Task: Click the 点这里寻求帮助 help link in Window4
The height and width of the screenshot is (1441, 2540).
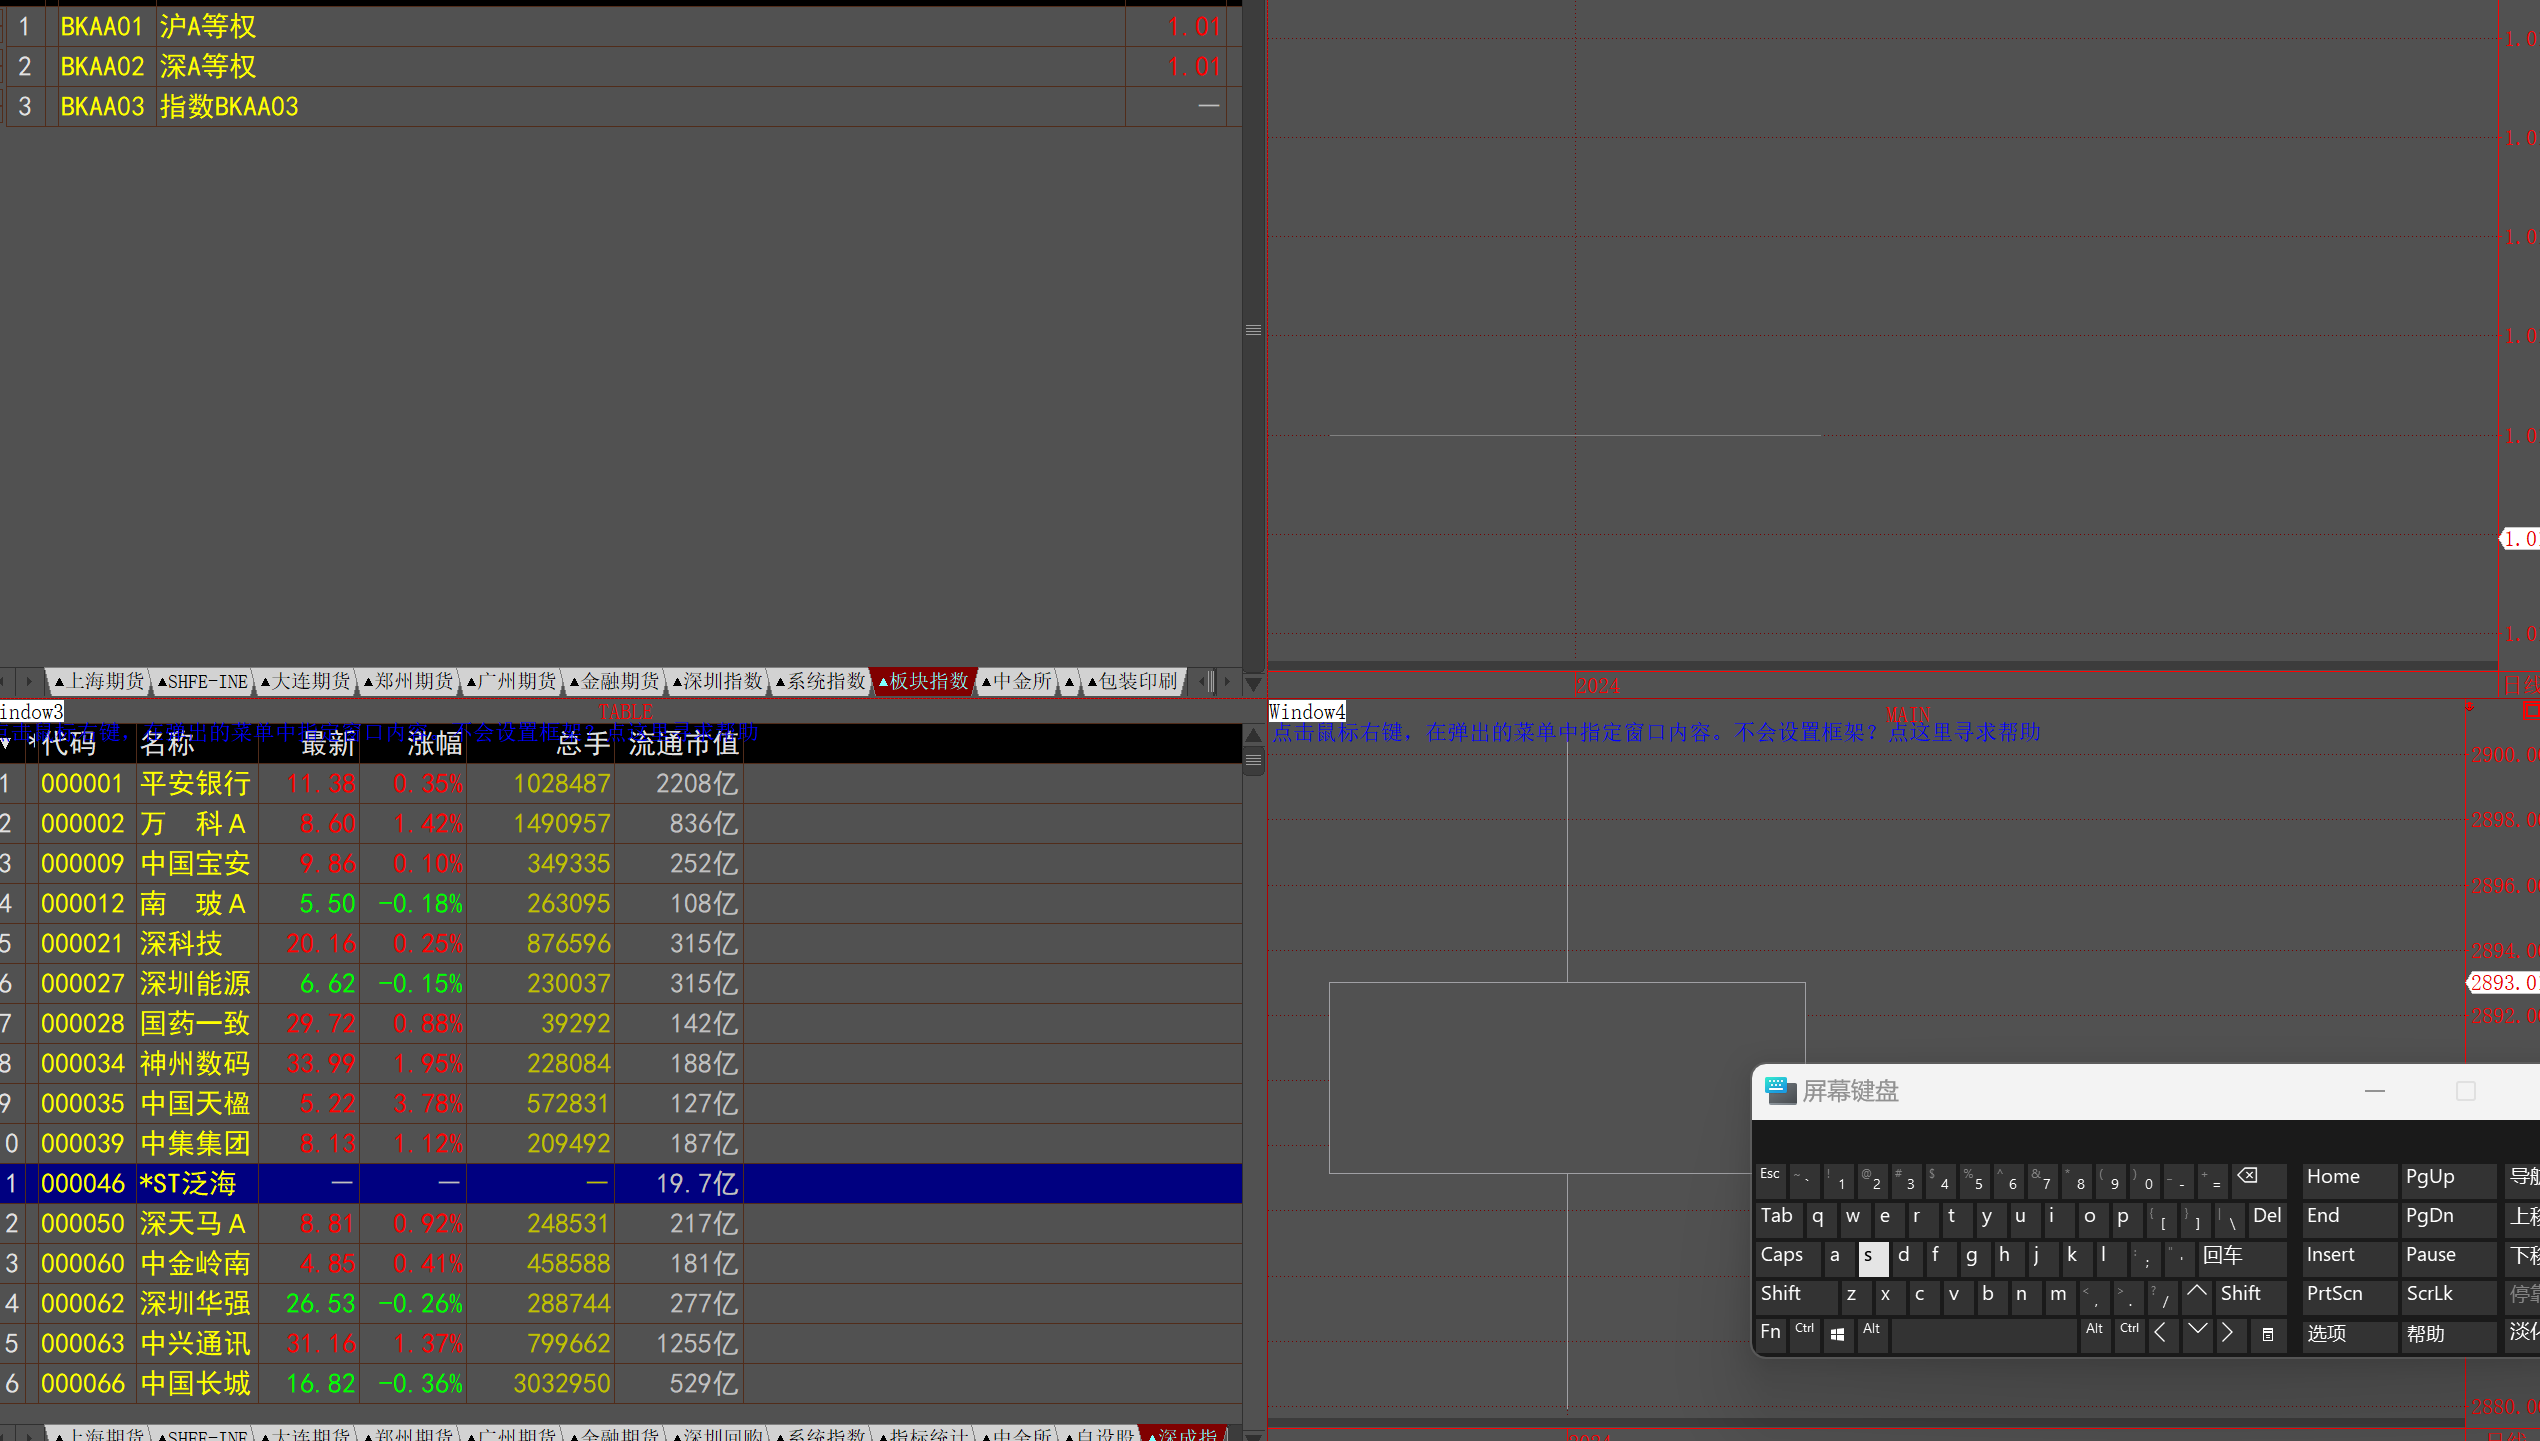Action: click(x=1964, y=732)
